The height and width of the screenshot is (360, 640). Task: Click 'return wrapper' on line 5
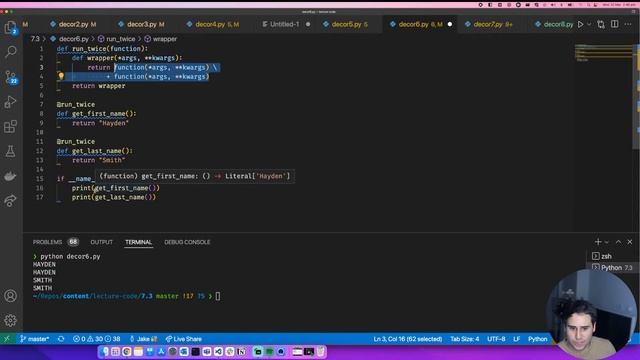coord(99,86)
